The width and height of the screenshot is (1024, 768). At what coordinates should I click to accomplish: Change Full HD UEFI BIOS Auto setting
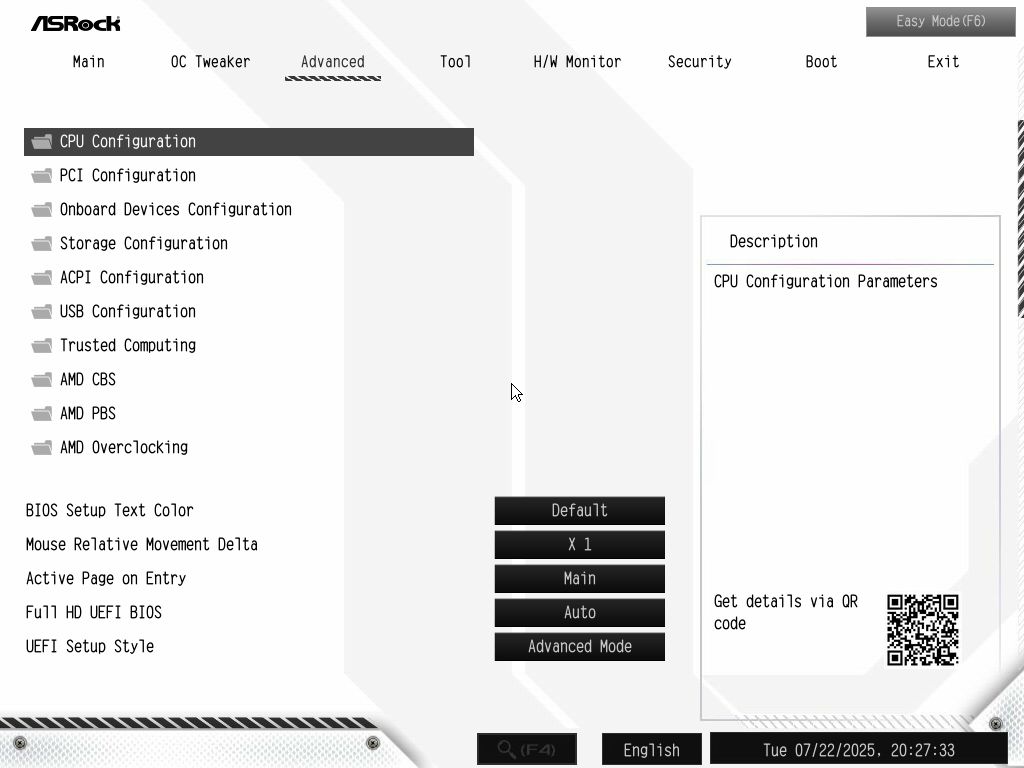(579, 613)
